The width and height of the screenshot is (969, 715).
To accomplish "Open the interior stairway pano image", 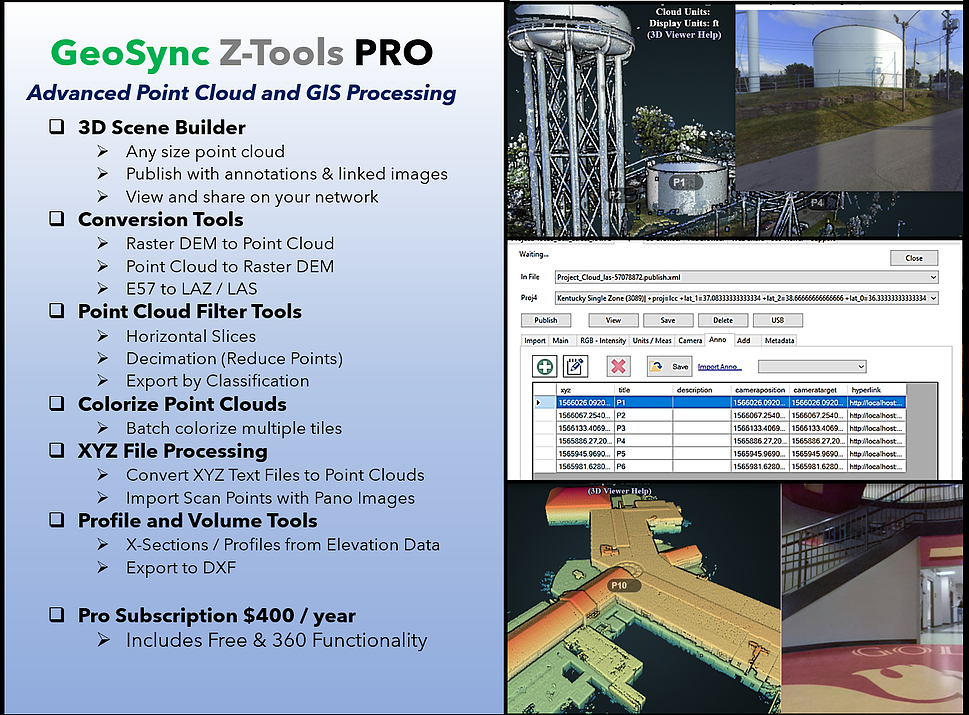I will [x=873, y=599].
